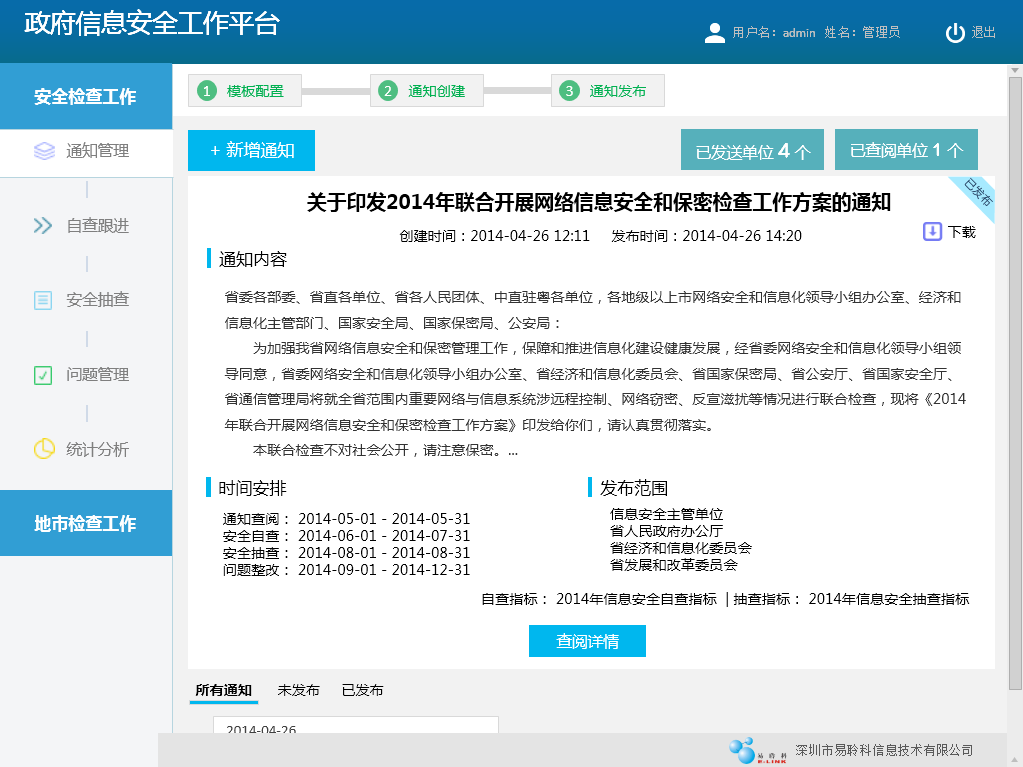Switch to the 未发布 tab
1023x767 pixels.
[x=298, y=690]
